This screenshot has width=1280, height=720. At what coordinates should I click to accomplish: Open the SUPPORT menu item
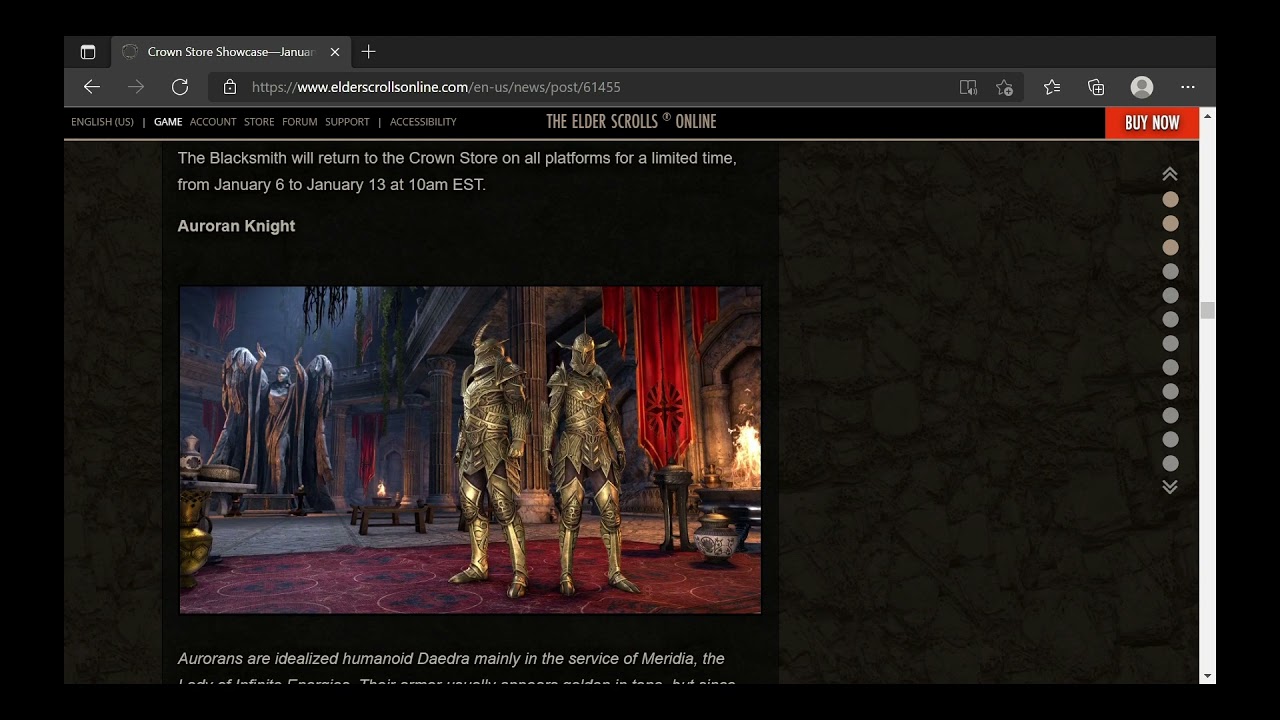click(347, 122)
